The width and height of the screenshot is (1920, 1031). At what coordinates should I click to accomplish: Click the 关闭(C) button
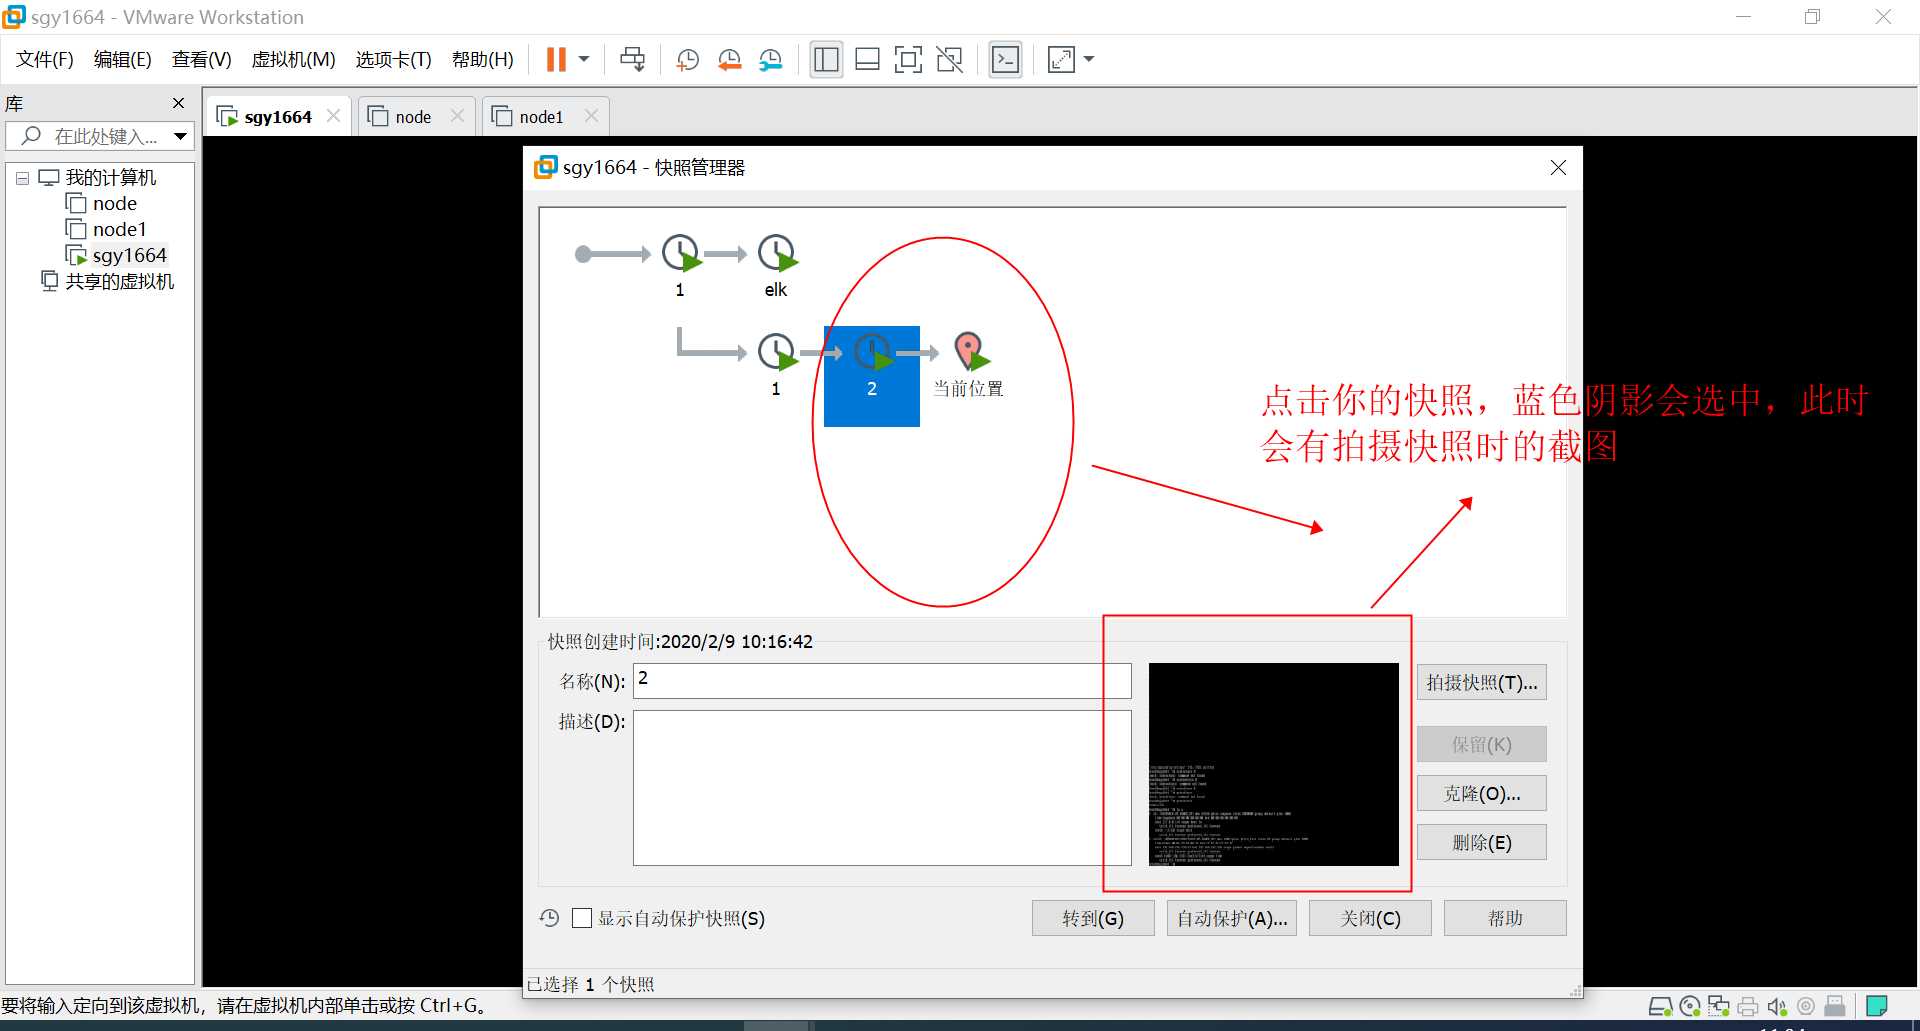click(x=1370, y=918)
